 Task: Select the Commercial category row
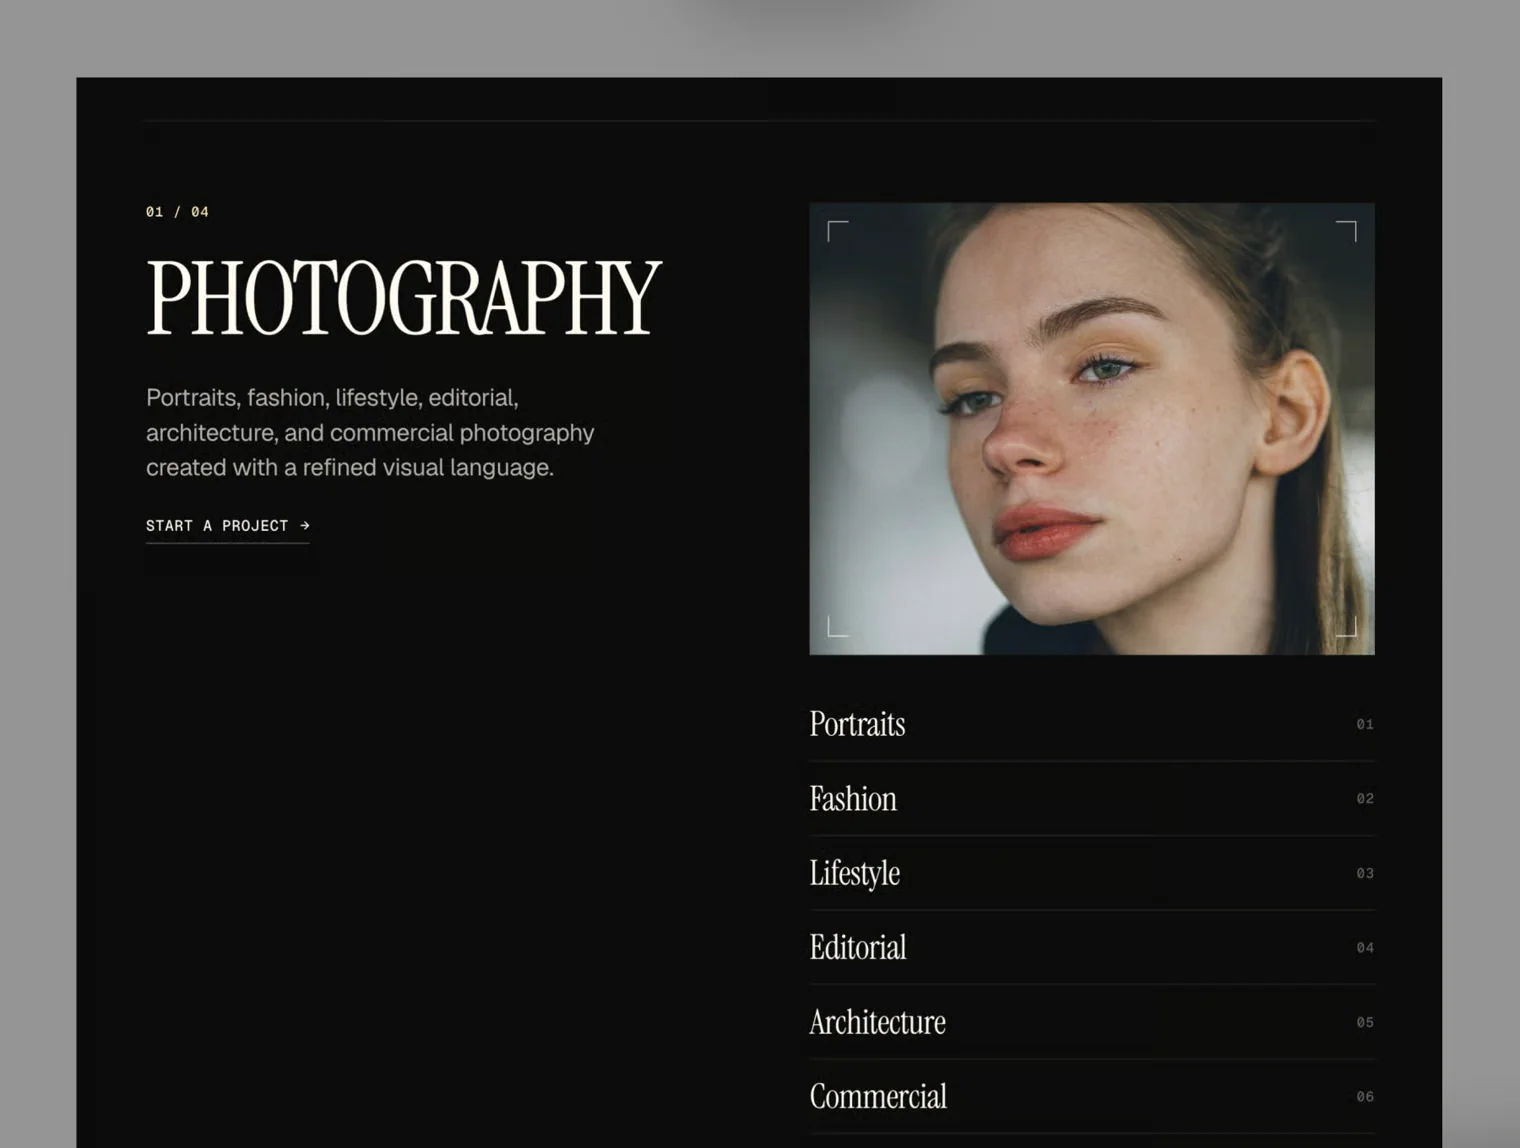click(1092, 1097)
